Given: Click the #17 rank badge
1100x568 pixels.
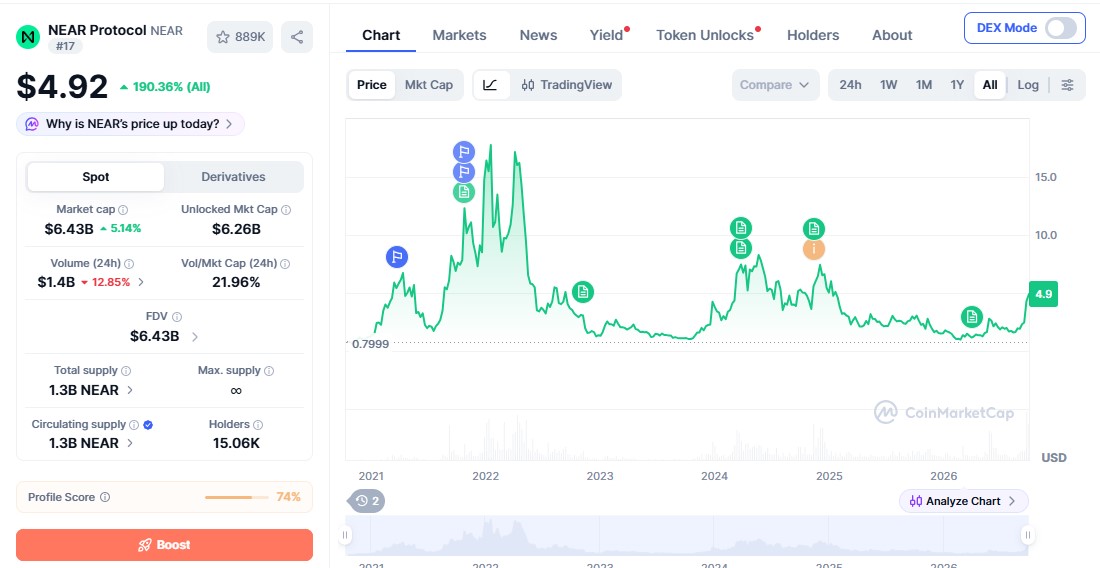Looking at the screenshot, I should point(65,46).
